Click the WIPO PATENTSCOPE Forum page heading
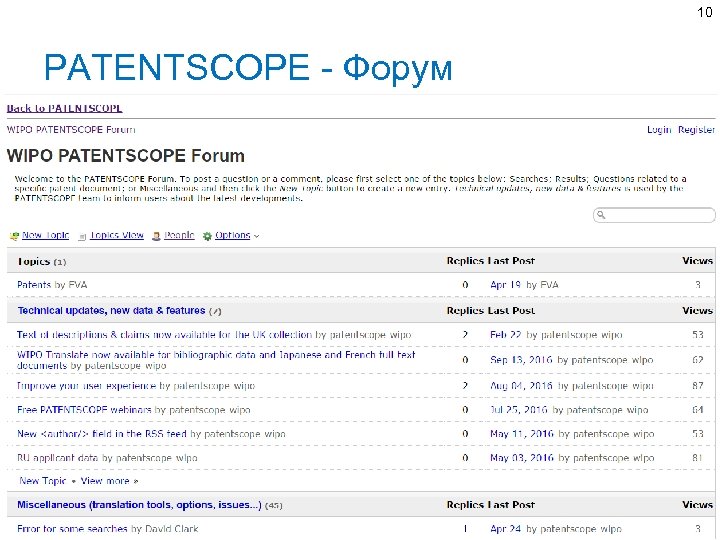This screenshot has height=540, width=720. pos(126,156)
